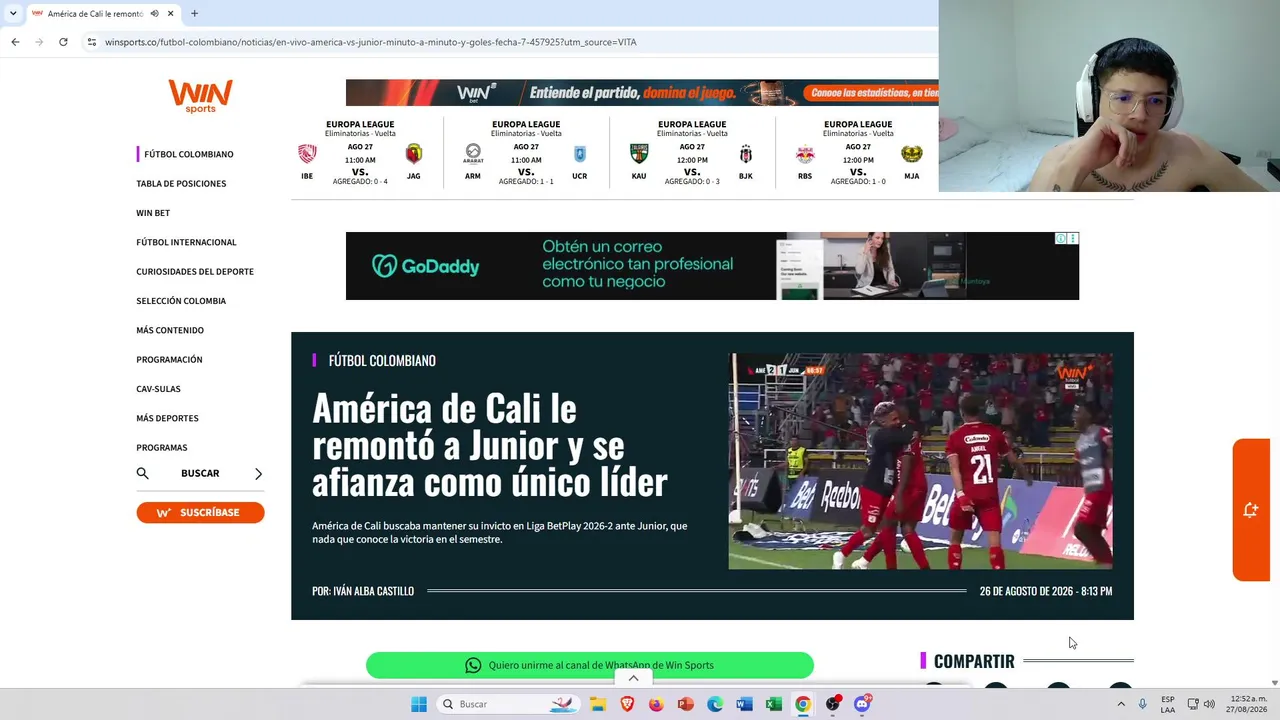Go to Selección Colombia section
Screen dimensions: 1280x720
(181, 301)
